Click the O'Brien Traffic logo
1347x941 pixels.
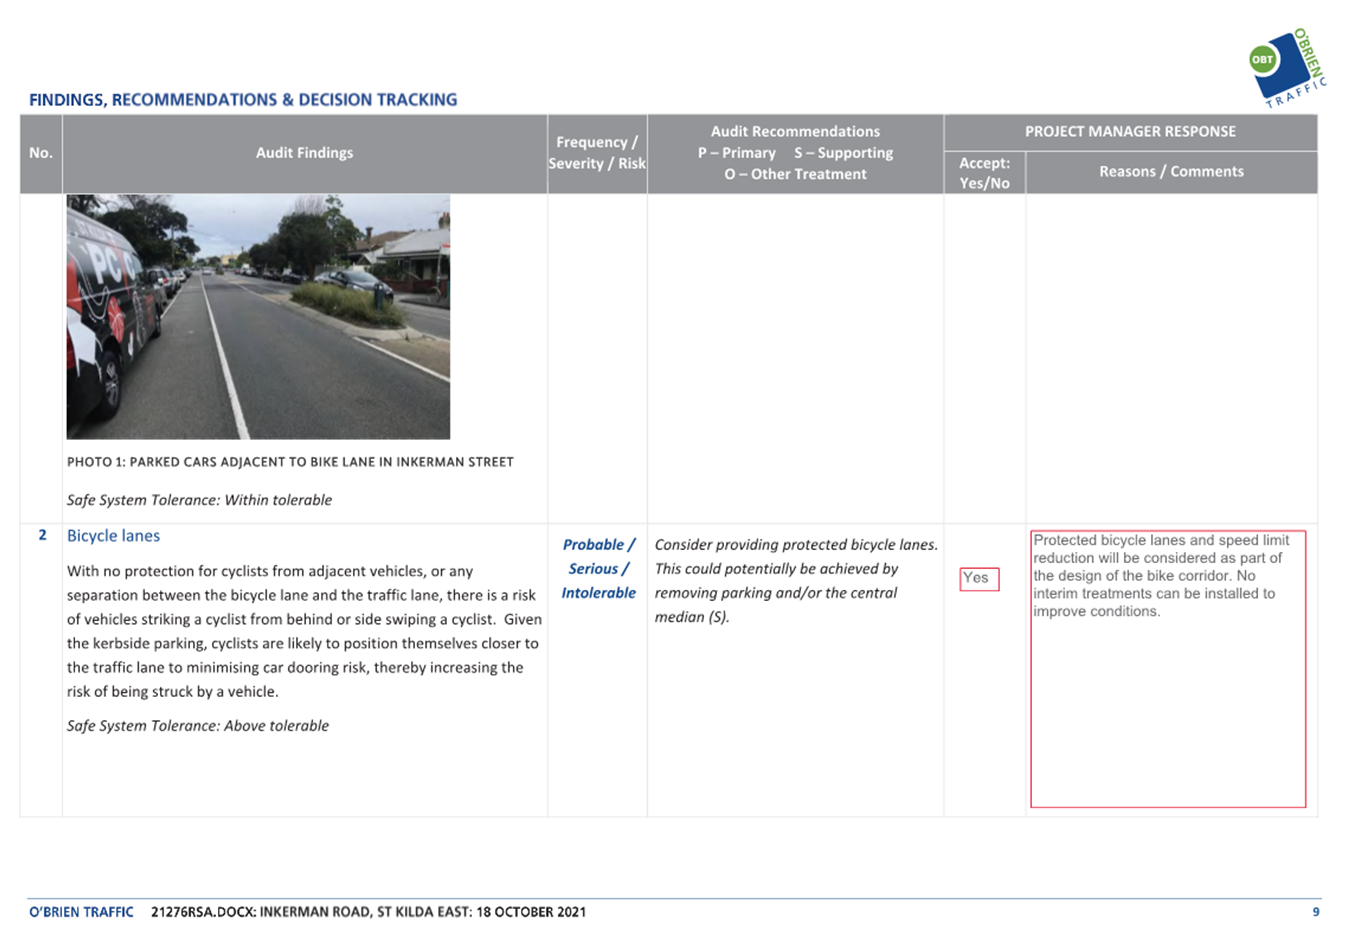tap(1287, 69)
